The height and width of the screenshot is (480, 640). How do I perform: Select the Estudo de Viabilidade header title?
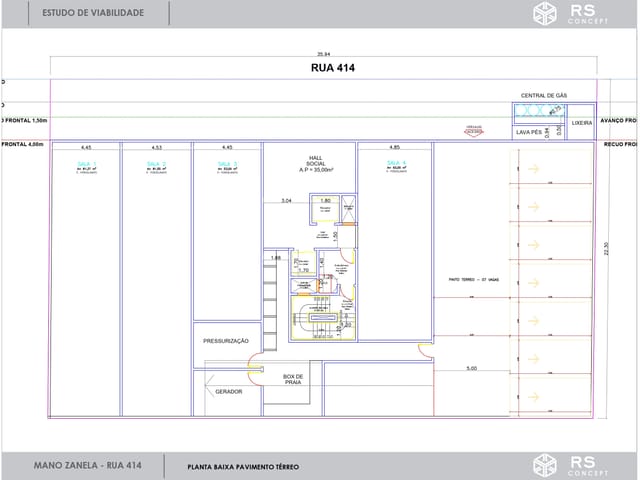[93, 14]
